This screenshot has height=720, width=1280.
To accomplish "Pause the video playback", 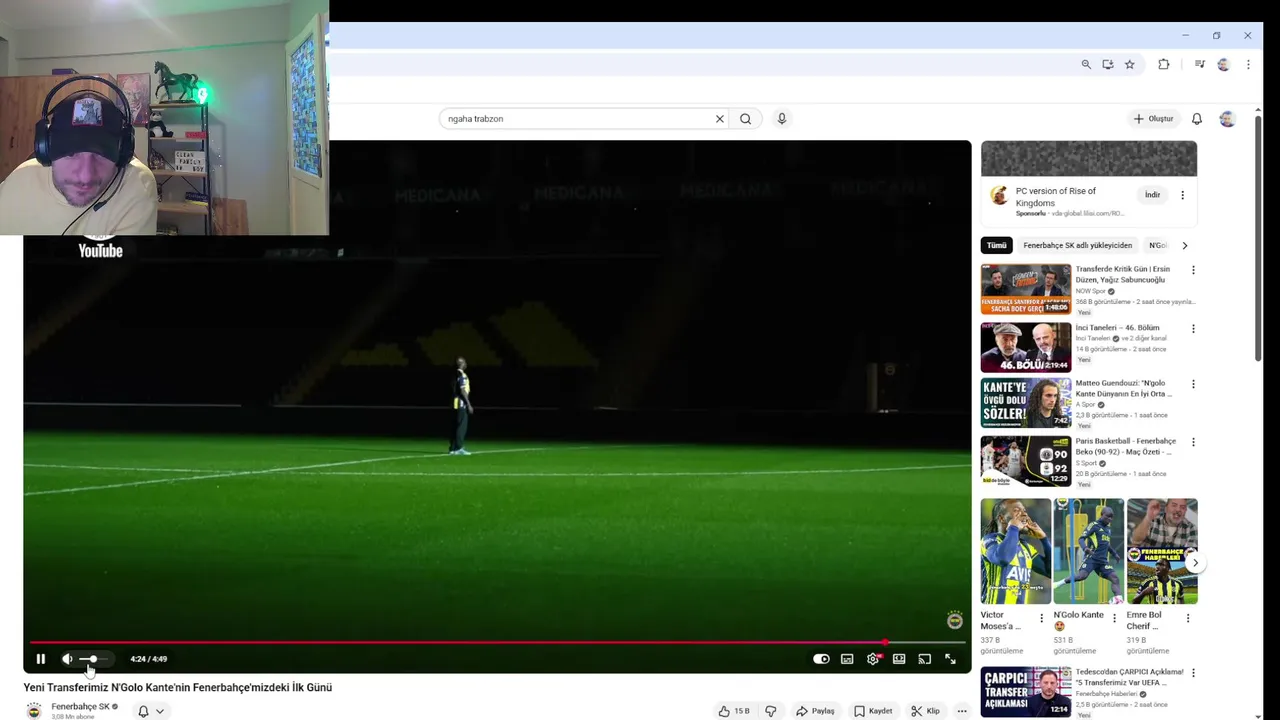I will click(x=40, y=659).
